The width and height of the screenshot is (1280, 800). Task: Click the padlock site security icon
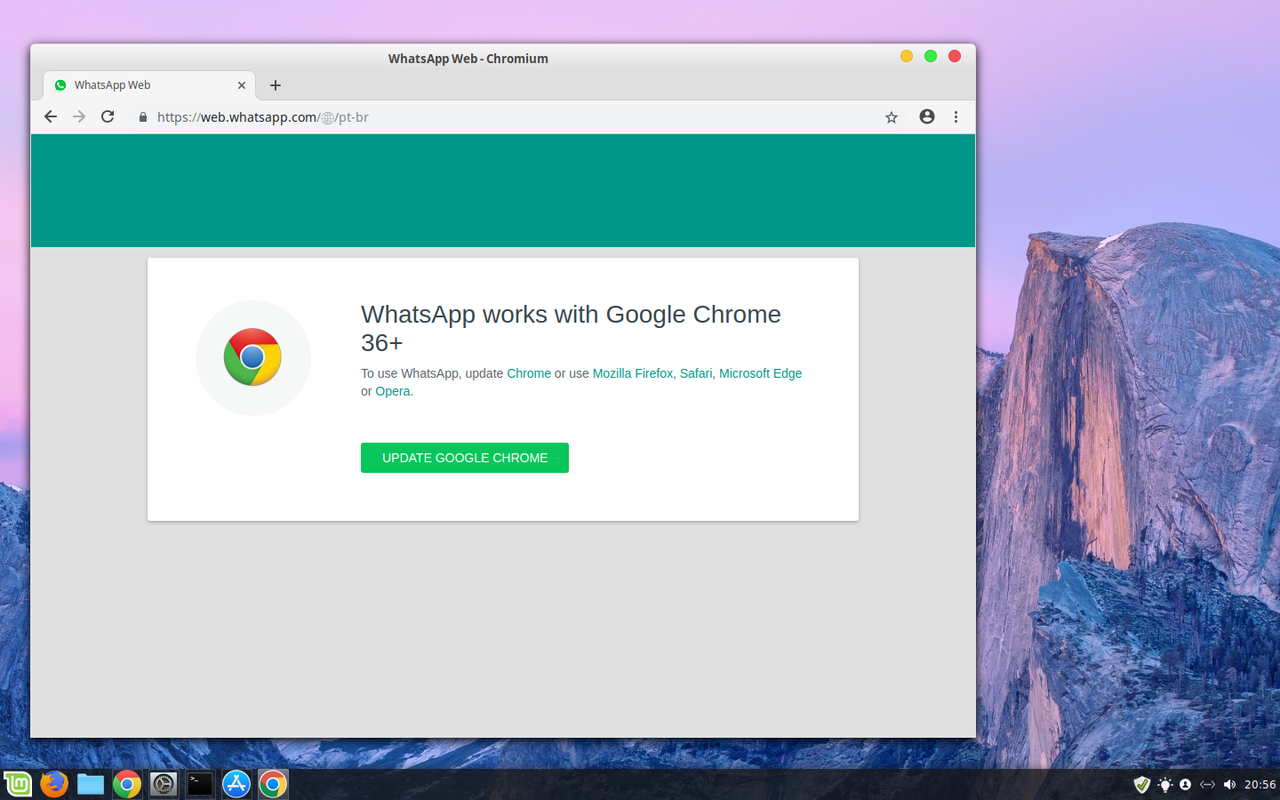(142, 117)
